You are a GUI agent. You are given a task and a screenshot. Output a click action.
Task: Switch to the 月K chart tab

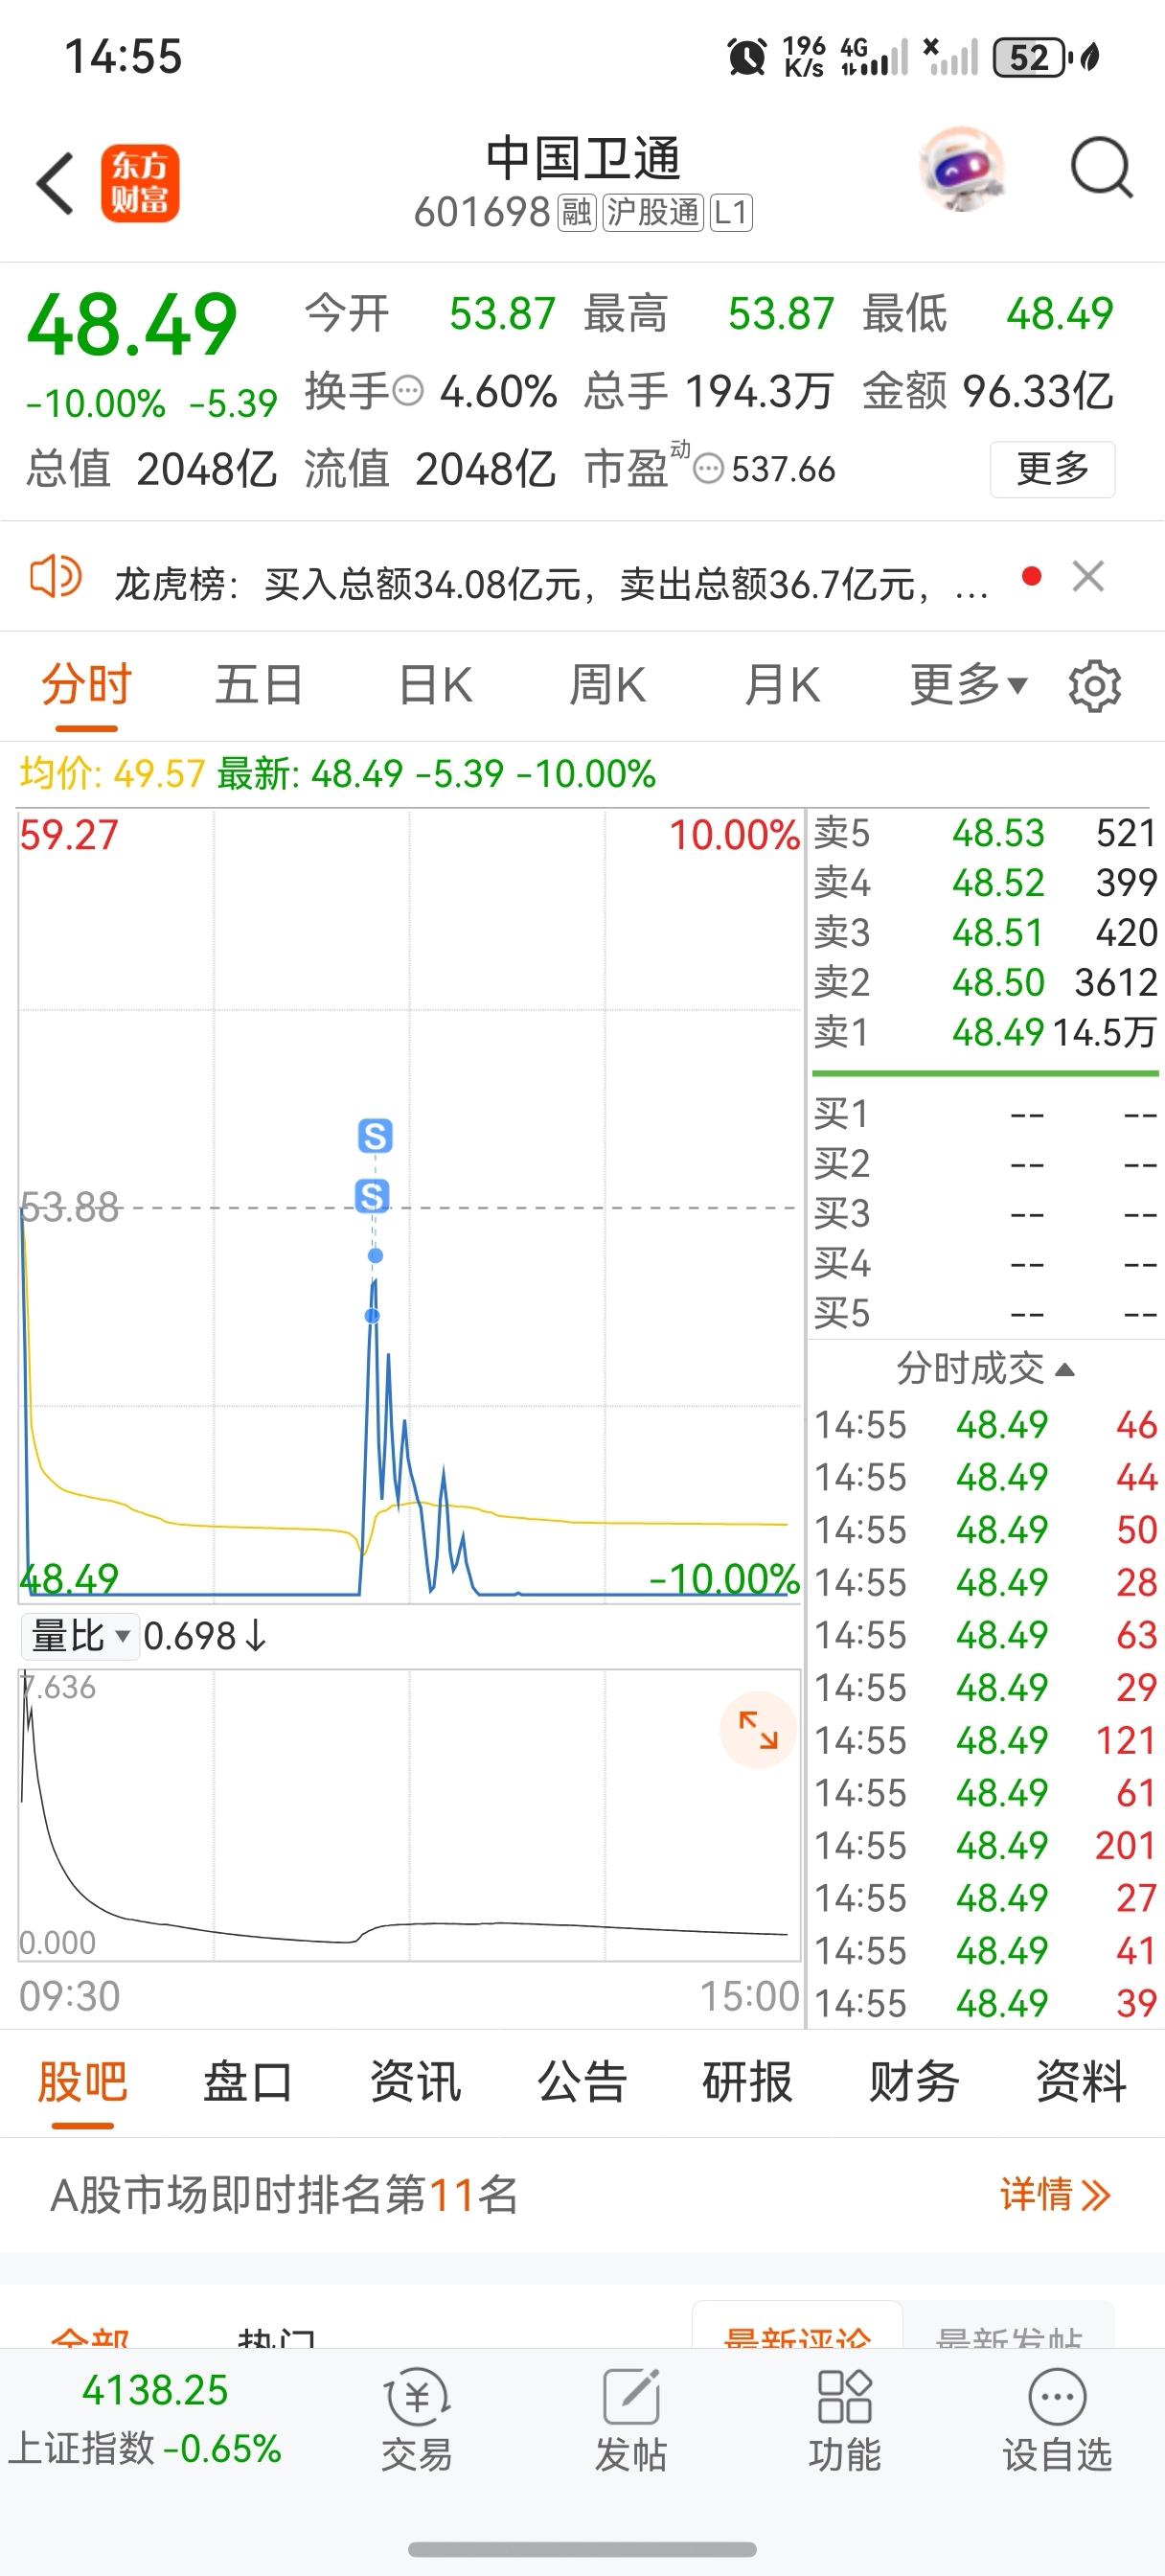pos(782,686)
